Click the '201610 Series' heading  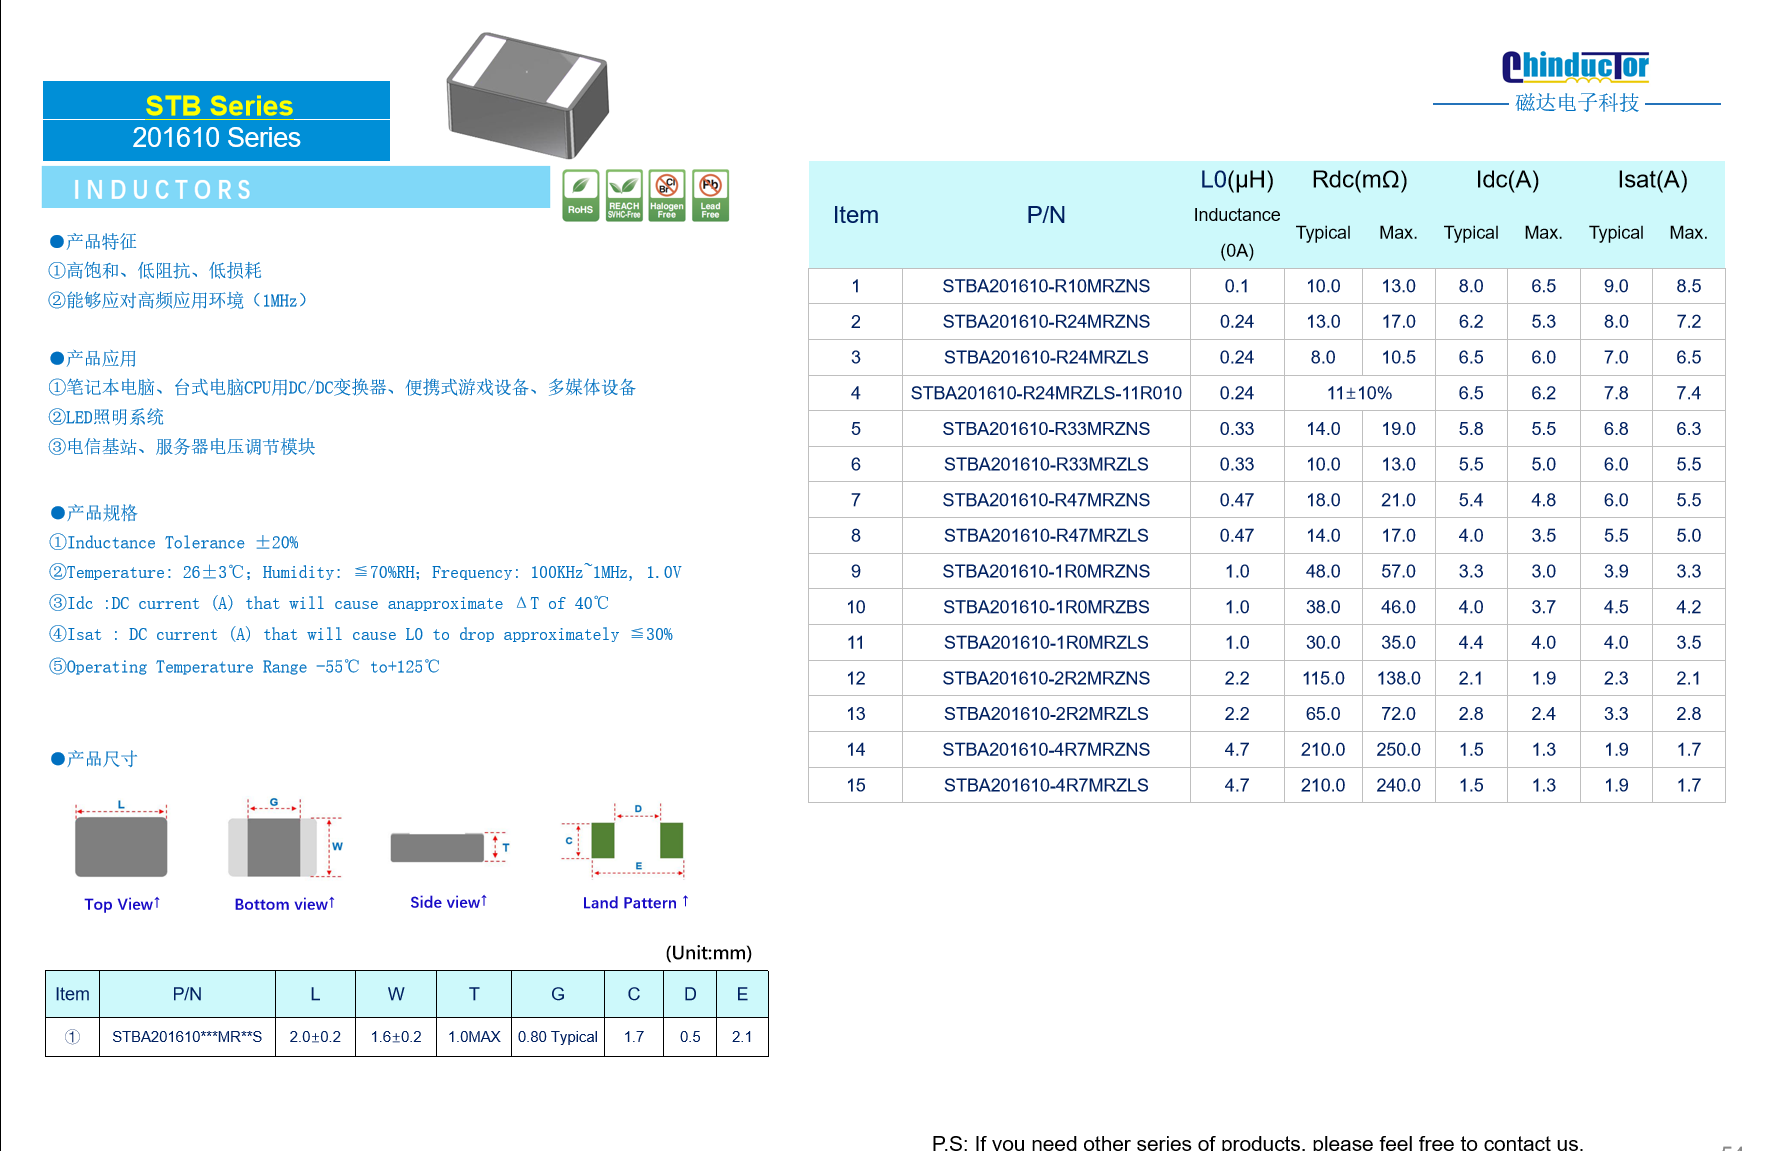[217, 138]
